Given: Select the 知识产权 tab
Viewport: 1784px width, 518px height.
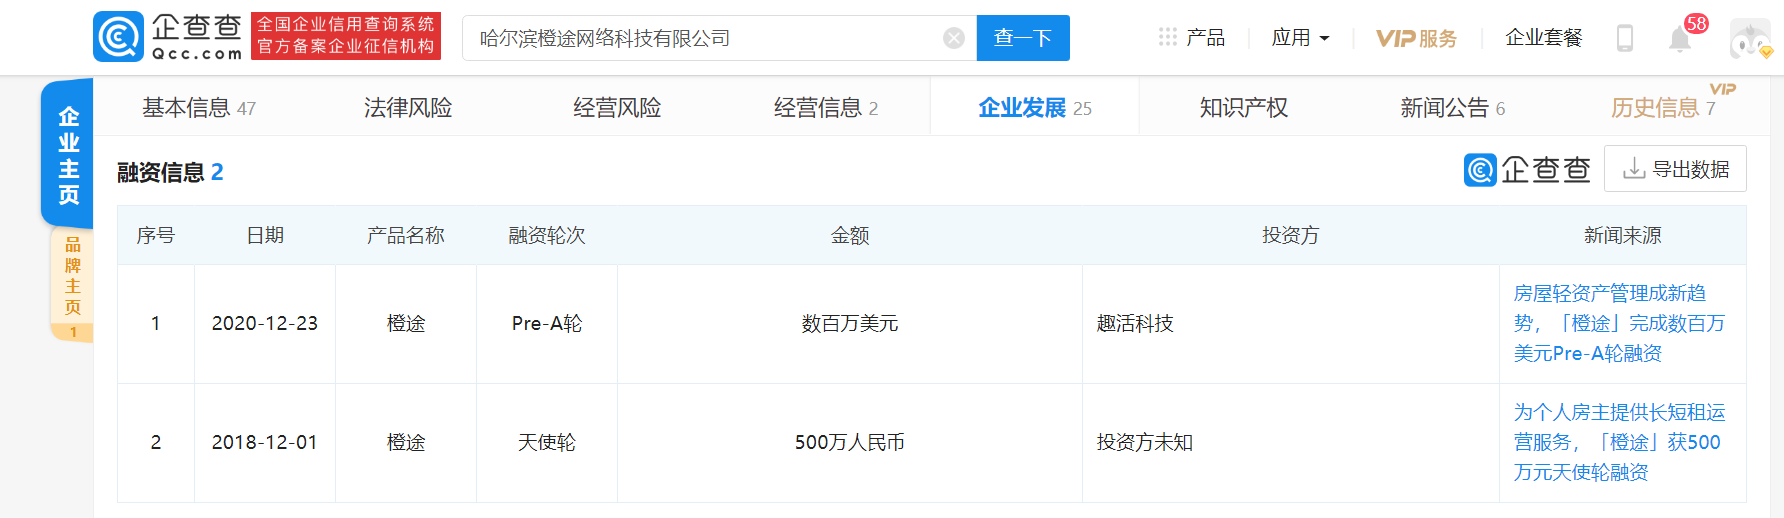Looking at the screenshot, I should pyautogui.click(x=1243, y=108).
